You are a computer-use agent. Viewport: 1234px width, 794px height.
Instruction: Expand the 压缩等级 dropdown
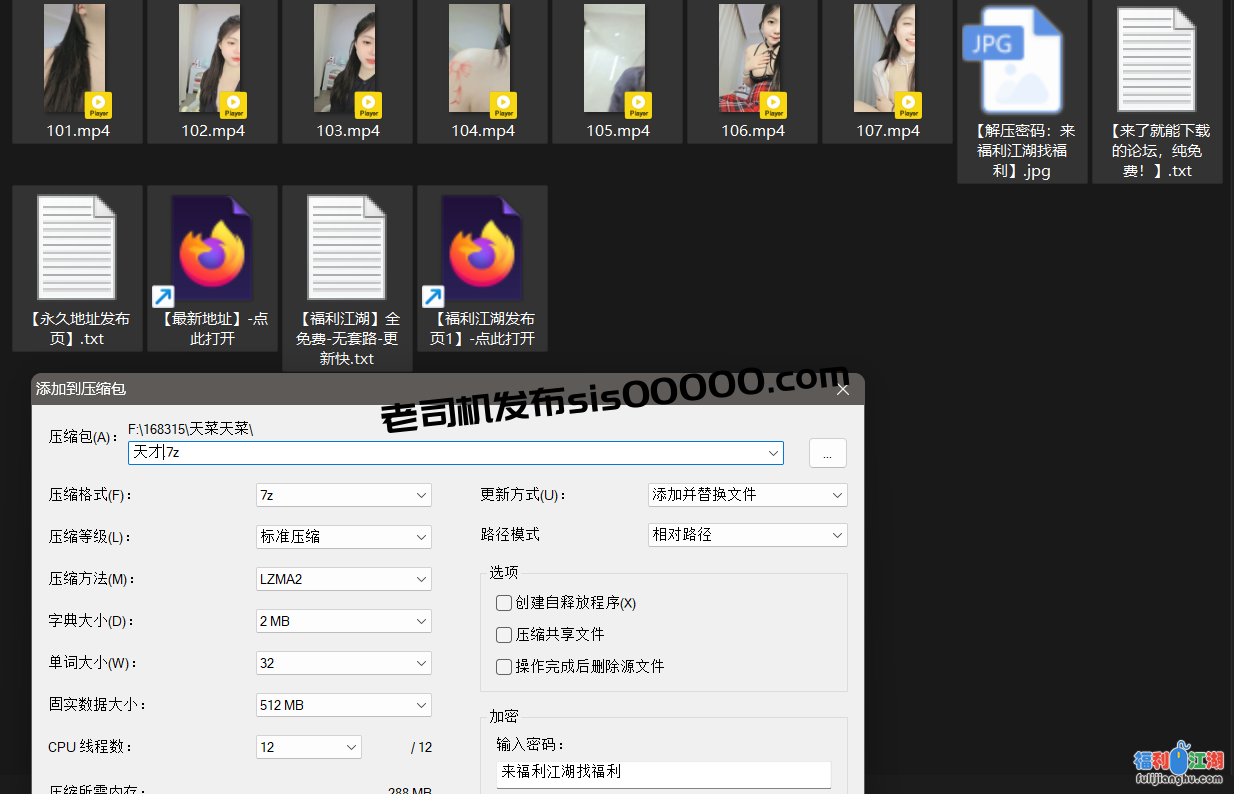pyautogui.click(x=420, y=536)
